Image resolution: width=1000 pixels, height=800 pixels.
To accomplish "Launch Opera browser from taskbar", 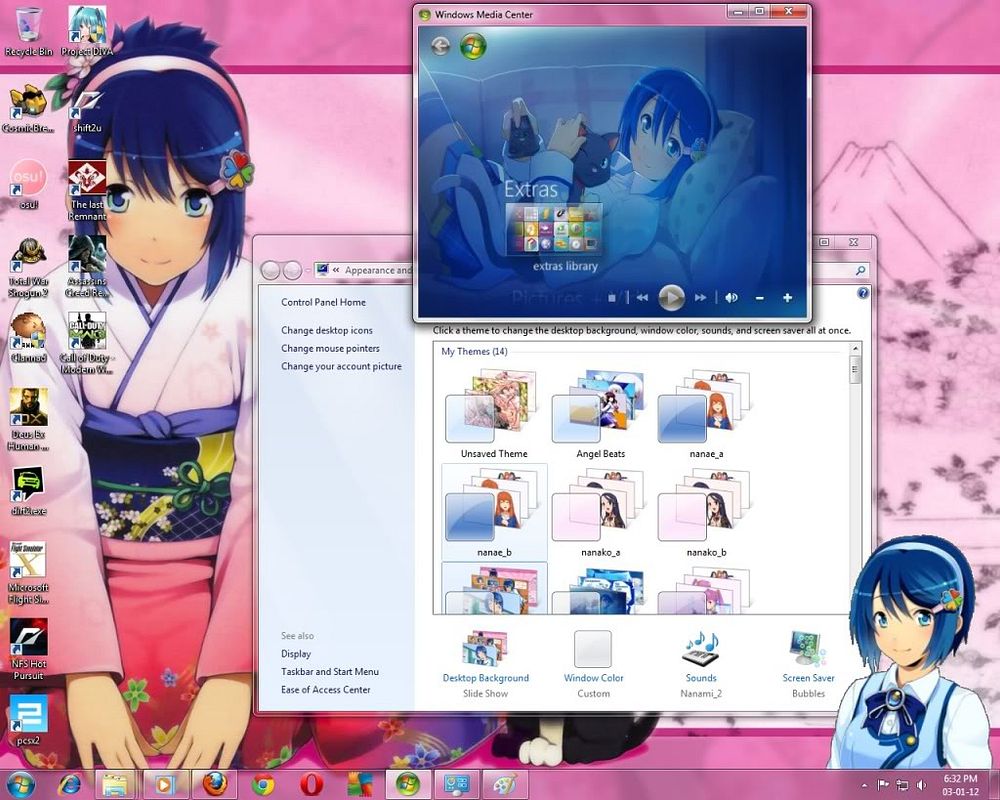I will coord(311,784).
